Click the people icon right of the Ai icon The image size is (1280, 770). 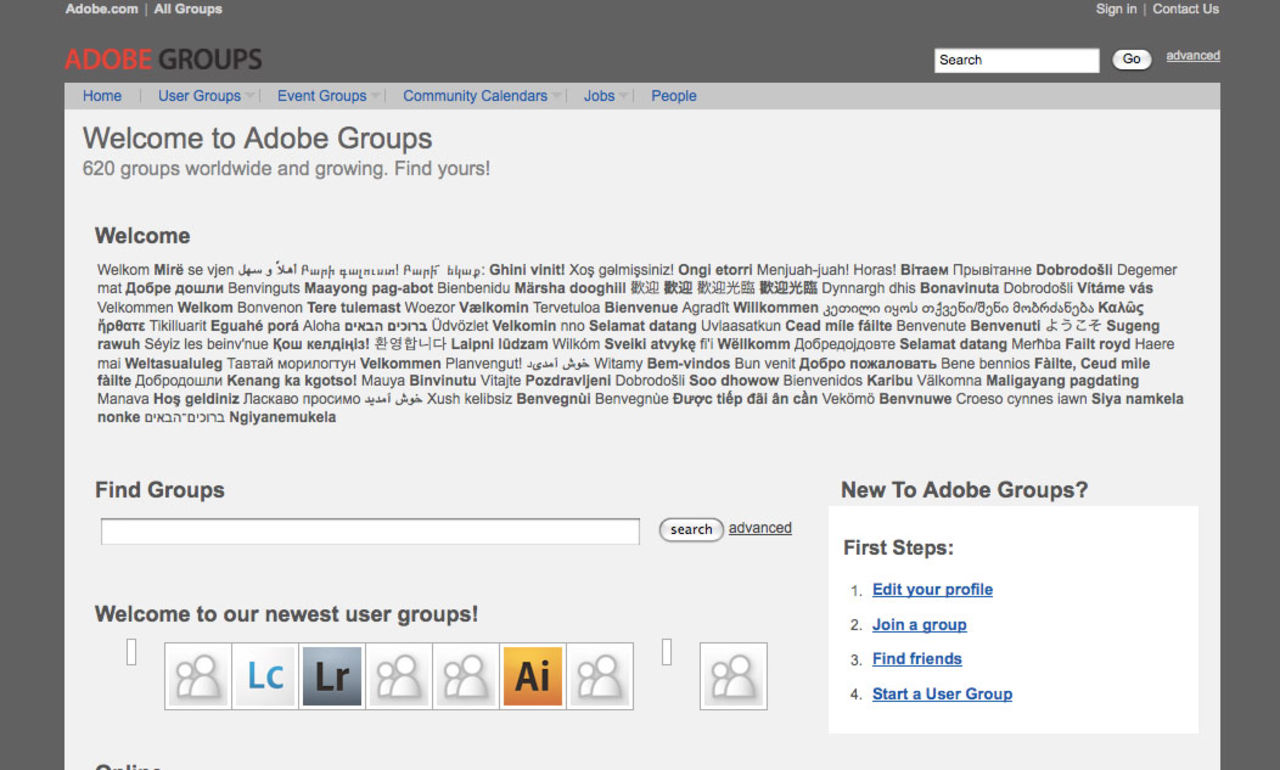point(600,676)
